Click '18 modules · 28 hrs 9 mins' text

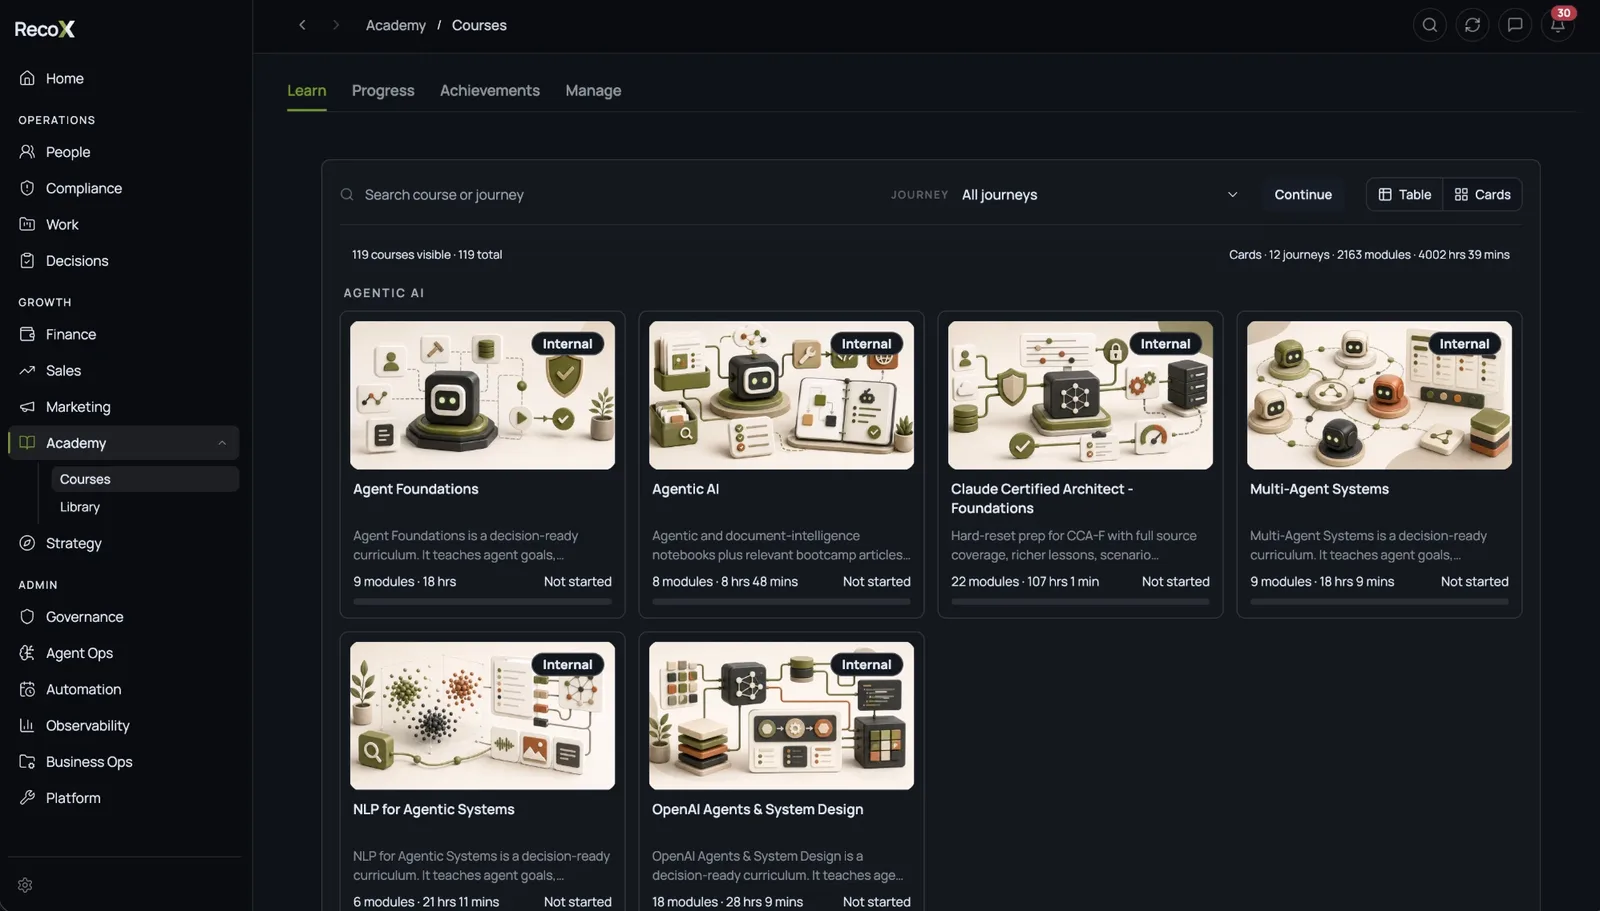tap(727, 902)
